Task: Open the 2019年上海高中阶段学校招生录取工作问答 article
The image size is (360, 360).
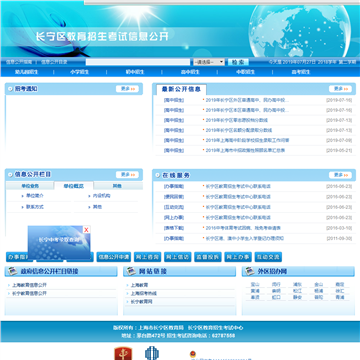Action: [x=247, y=140]
